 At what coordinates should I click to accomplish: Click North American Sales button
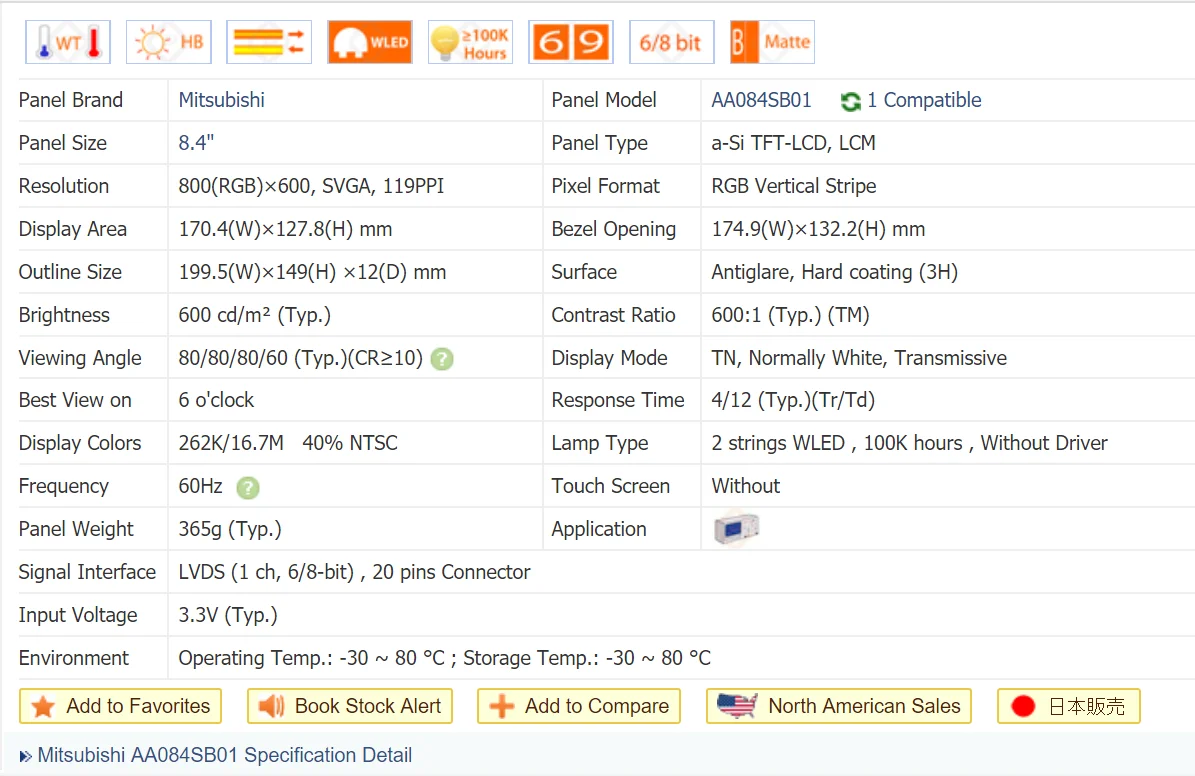tap(839, 706)
